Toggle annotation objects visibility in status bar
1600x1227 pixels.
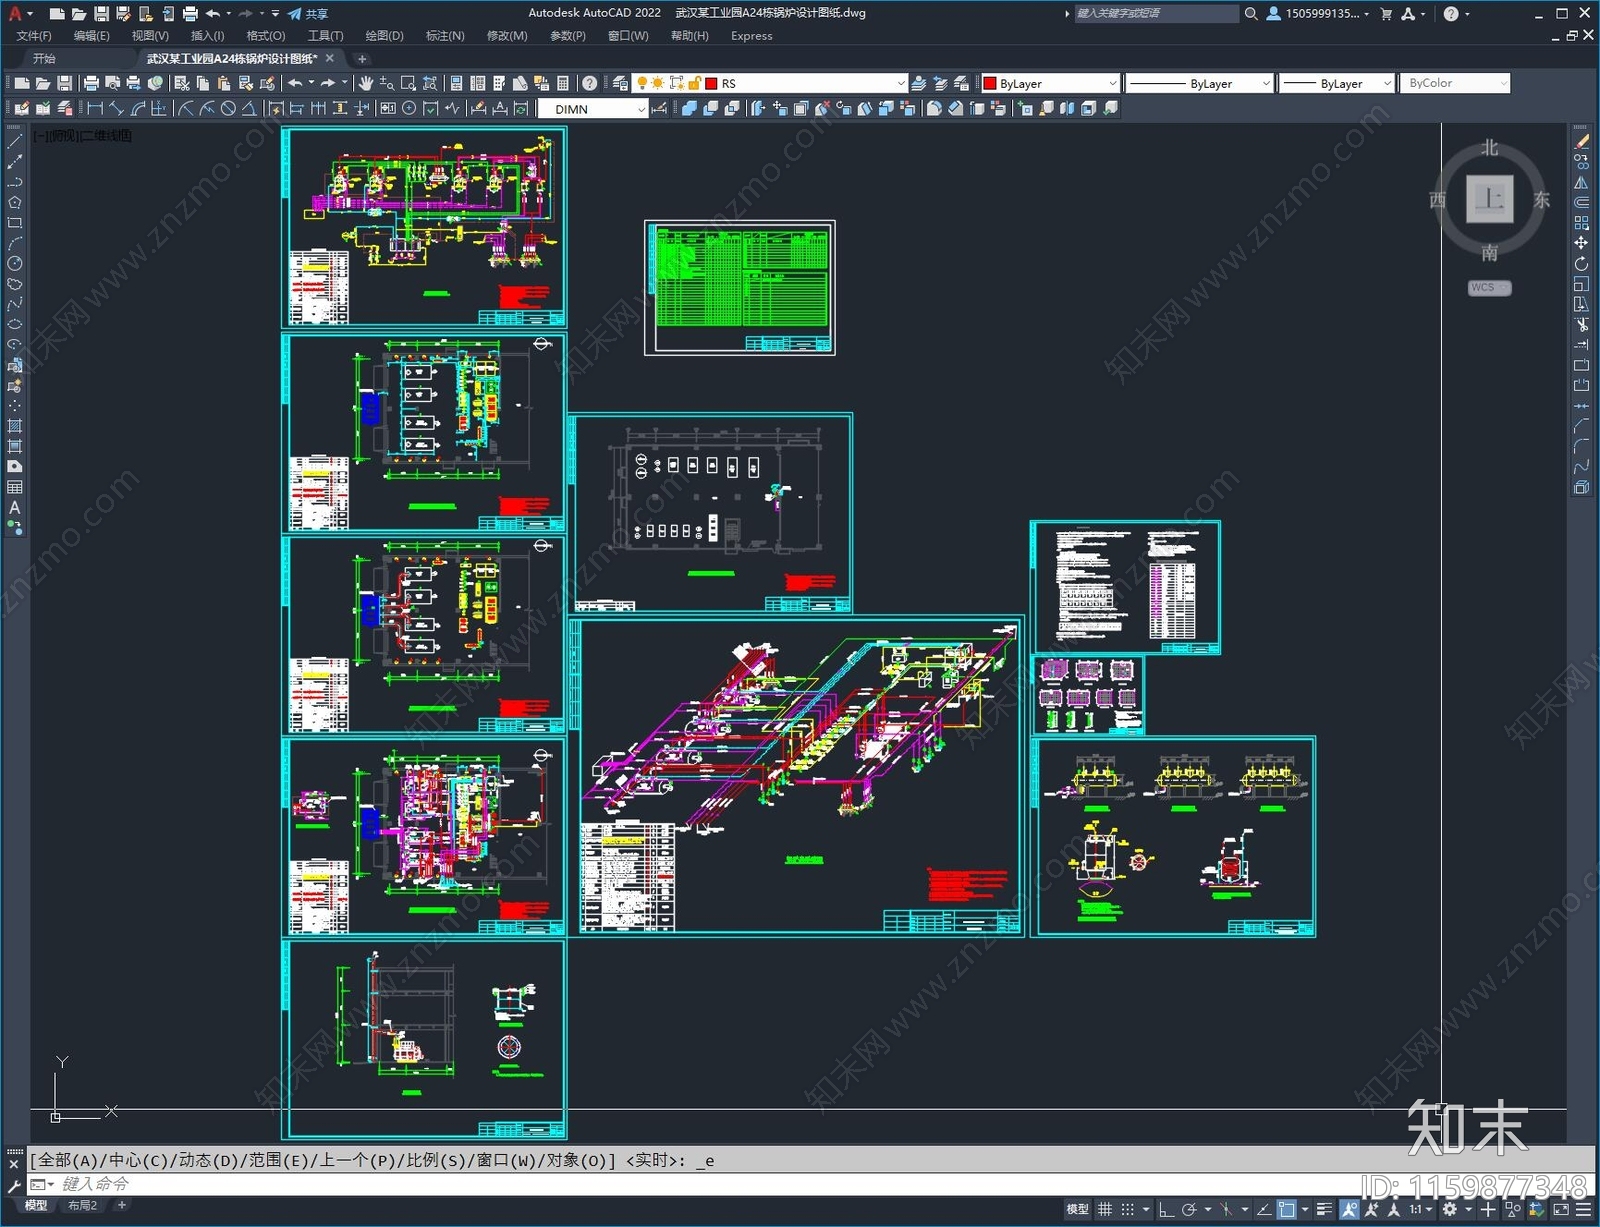point(1349,1209)
